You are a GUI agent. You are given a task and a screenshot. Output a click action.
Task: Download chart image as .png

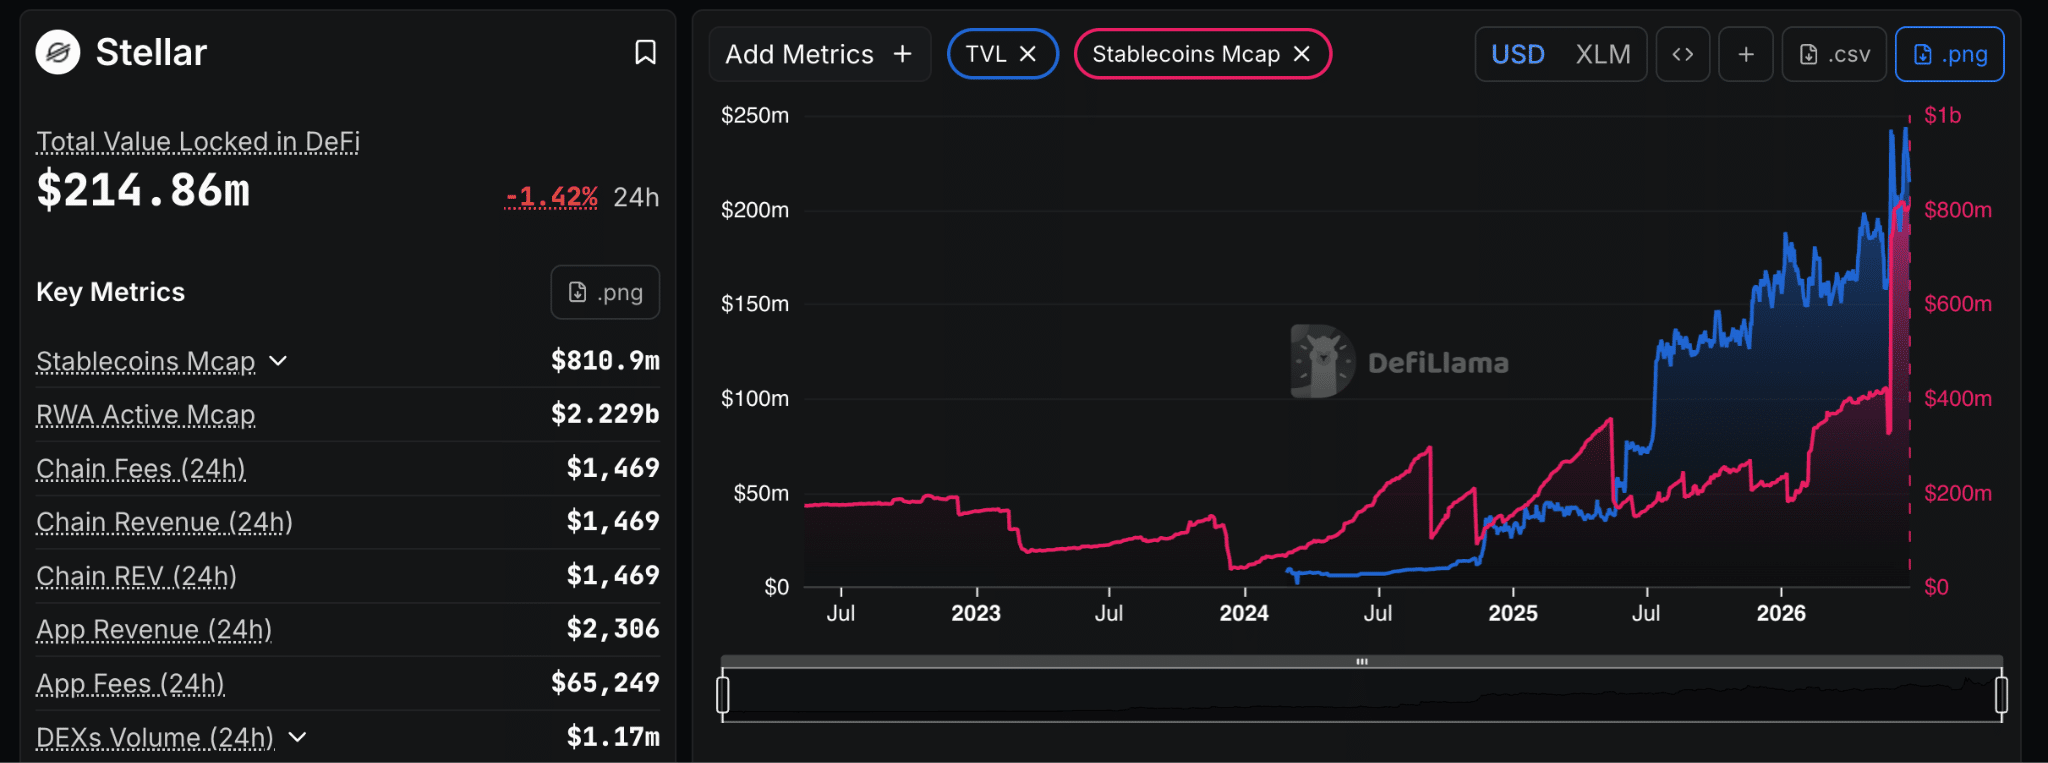pyautogui.click(x=1950, y=54)
